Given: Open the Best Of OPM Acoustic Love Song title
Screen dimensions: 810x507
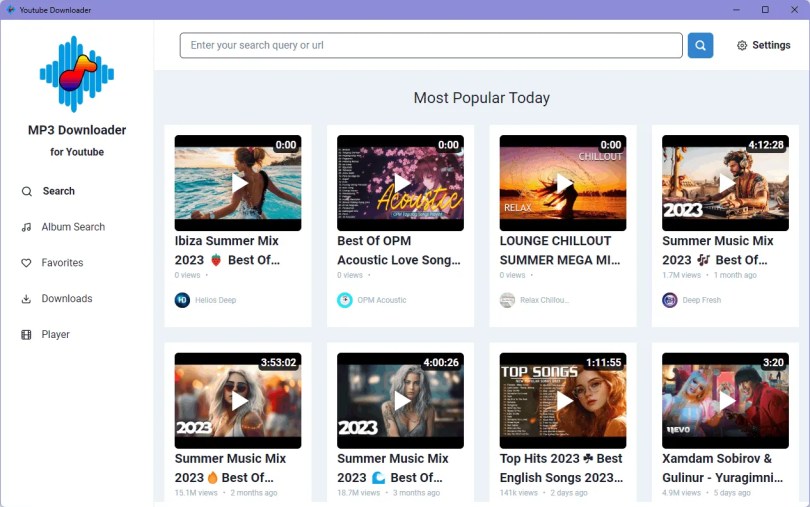Looking at the screenshot, I should [398, 251].
